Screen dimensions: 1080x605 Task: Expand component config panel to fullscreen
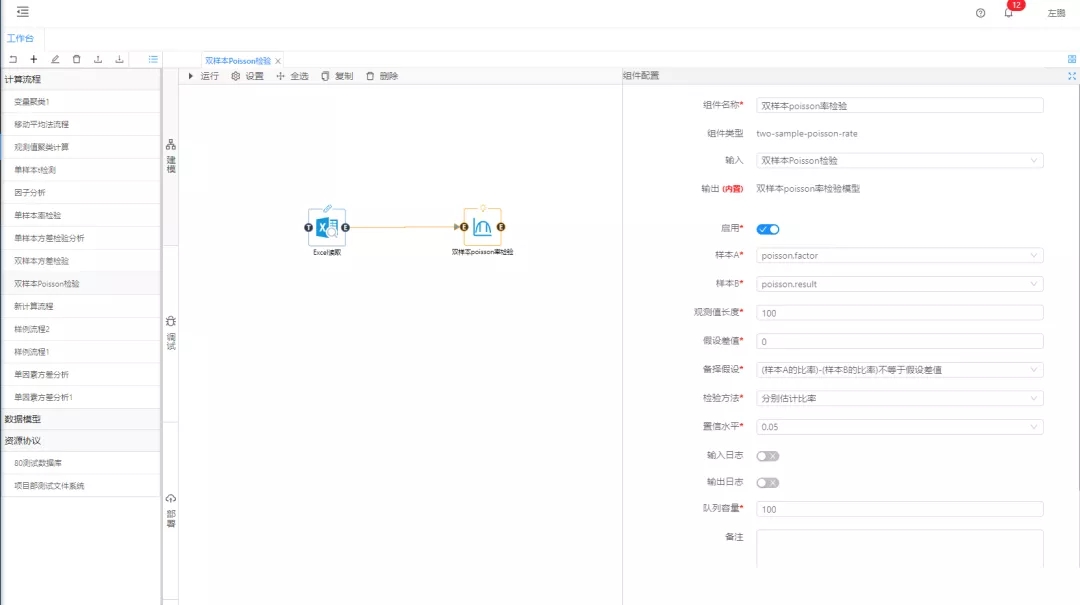[x=1072, y=76]
